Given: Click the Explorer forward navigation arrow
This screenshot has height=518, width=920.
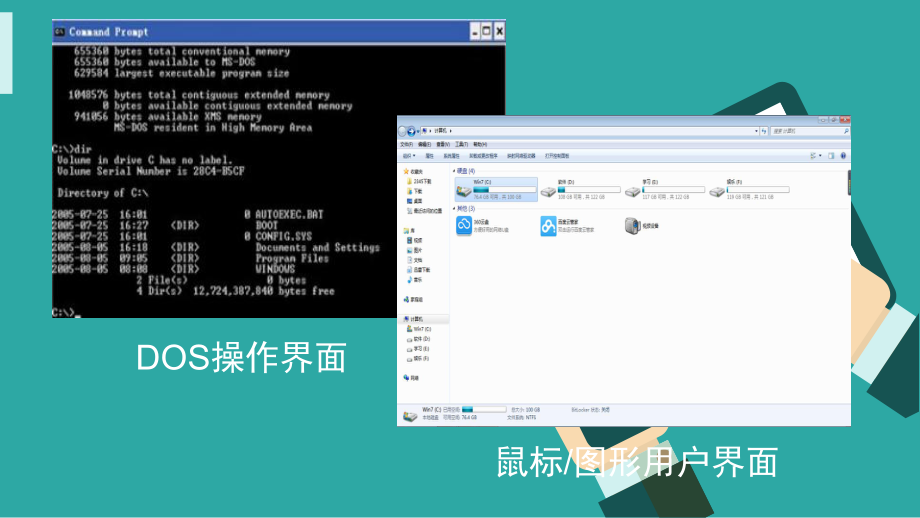Looking at the screenshot, I should [x=411, y=131].
